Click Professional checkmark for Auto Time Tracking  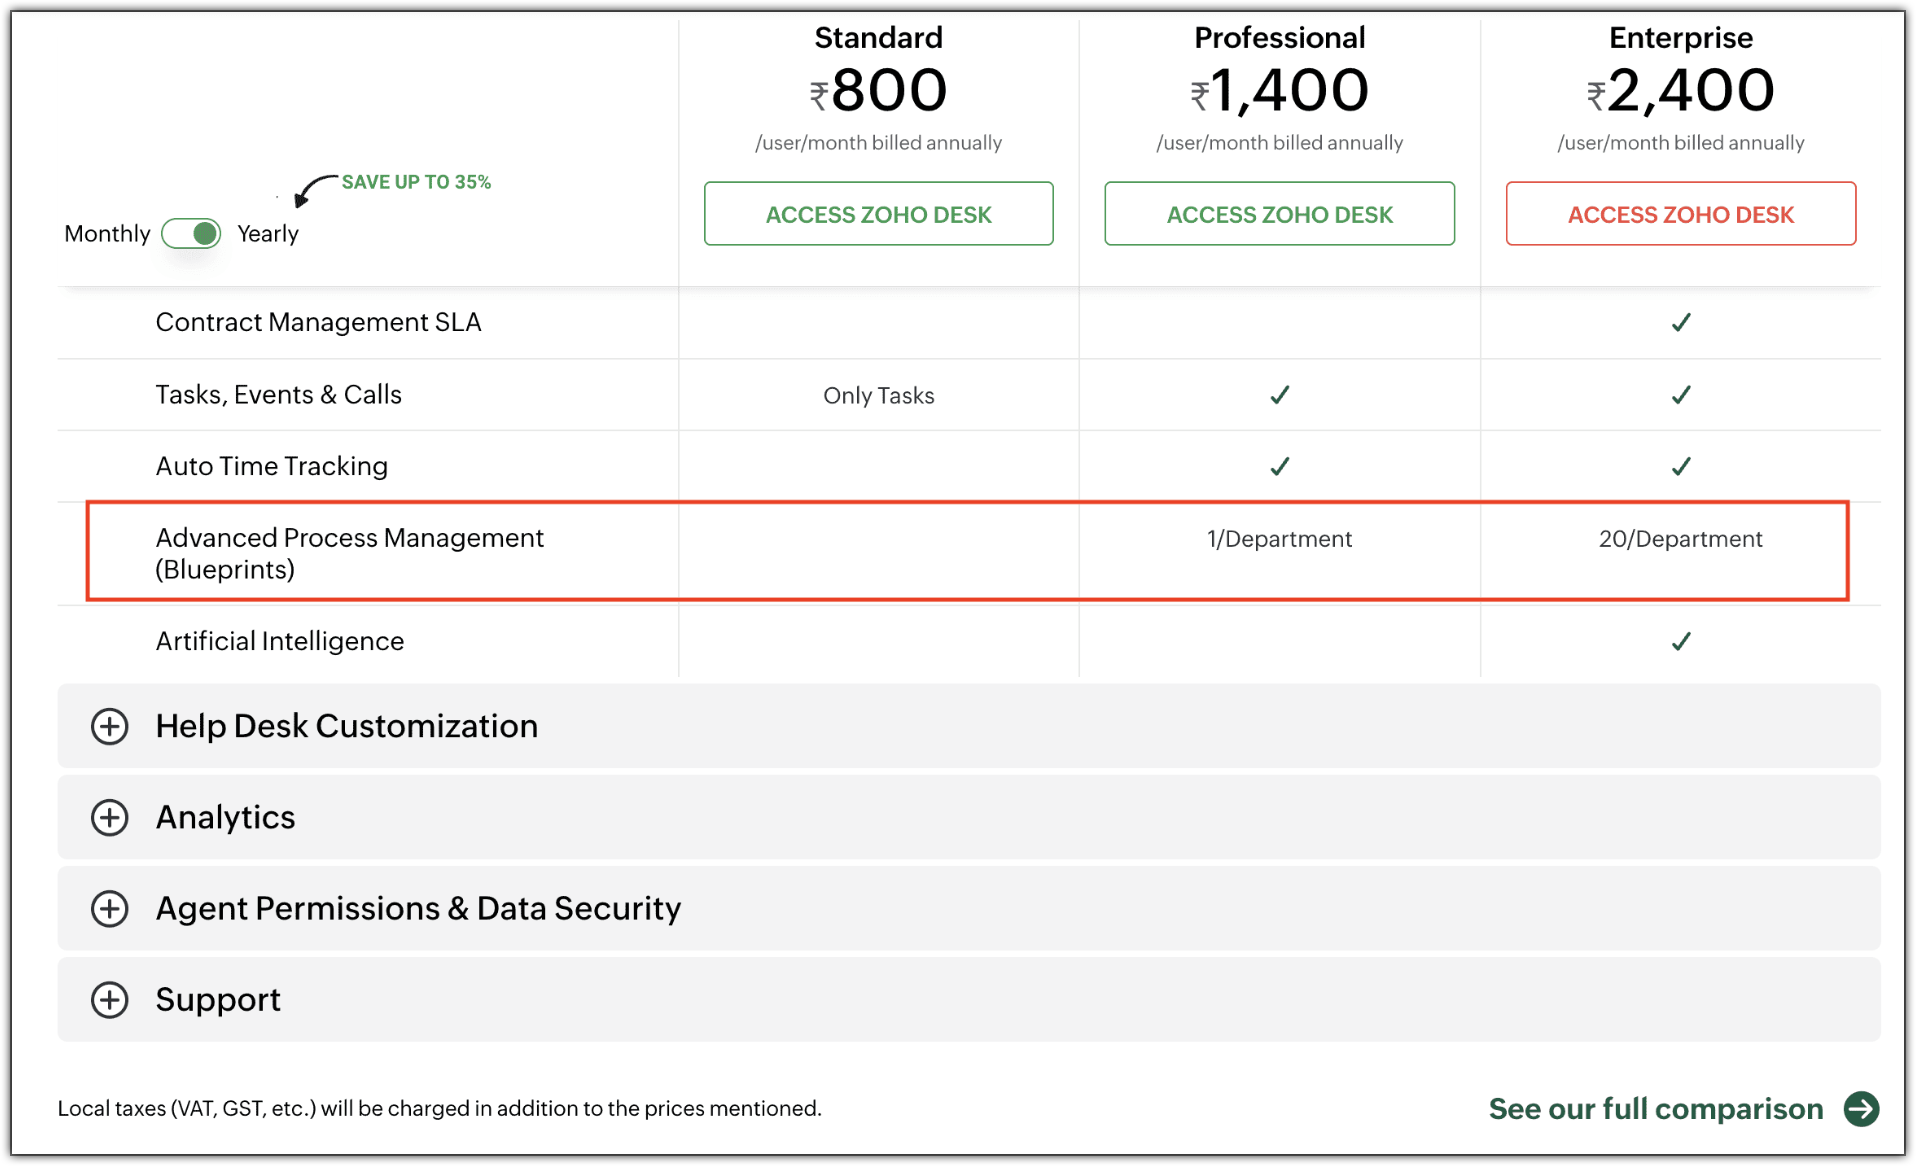1279,466
